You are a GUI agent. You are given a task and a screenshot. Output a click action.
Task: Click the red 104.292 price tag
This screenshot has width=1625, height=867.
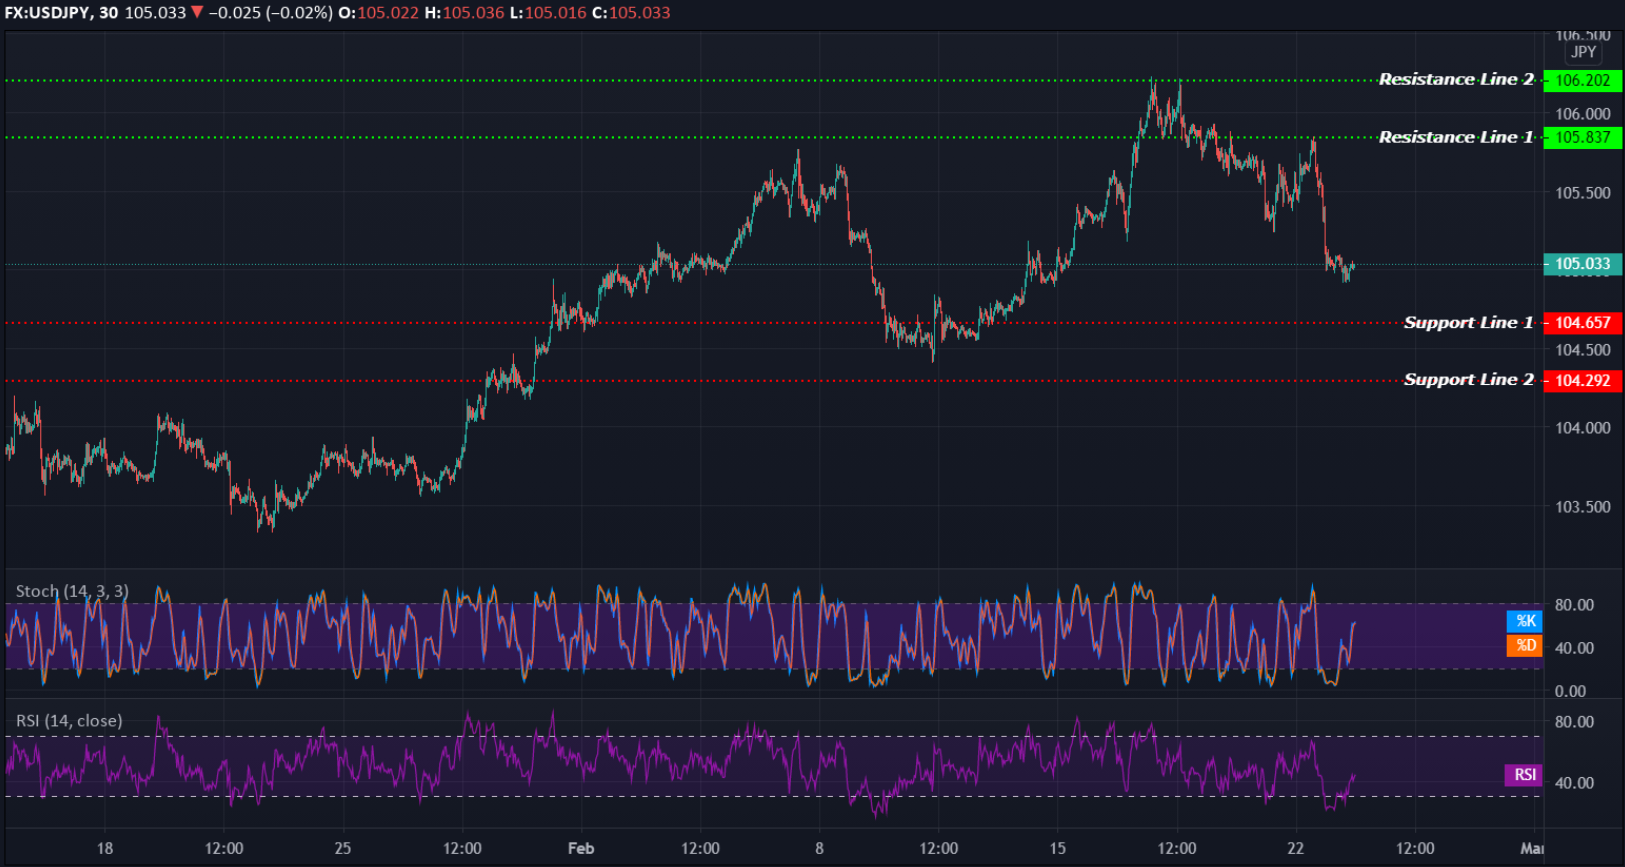pyautogui.click(x=1583, y=380)
